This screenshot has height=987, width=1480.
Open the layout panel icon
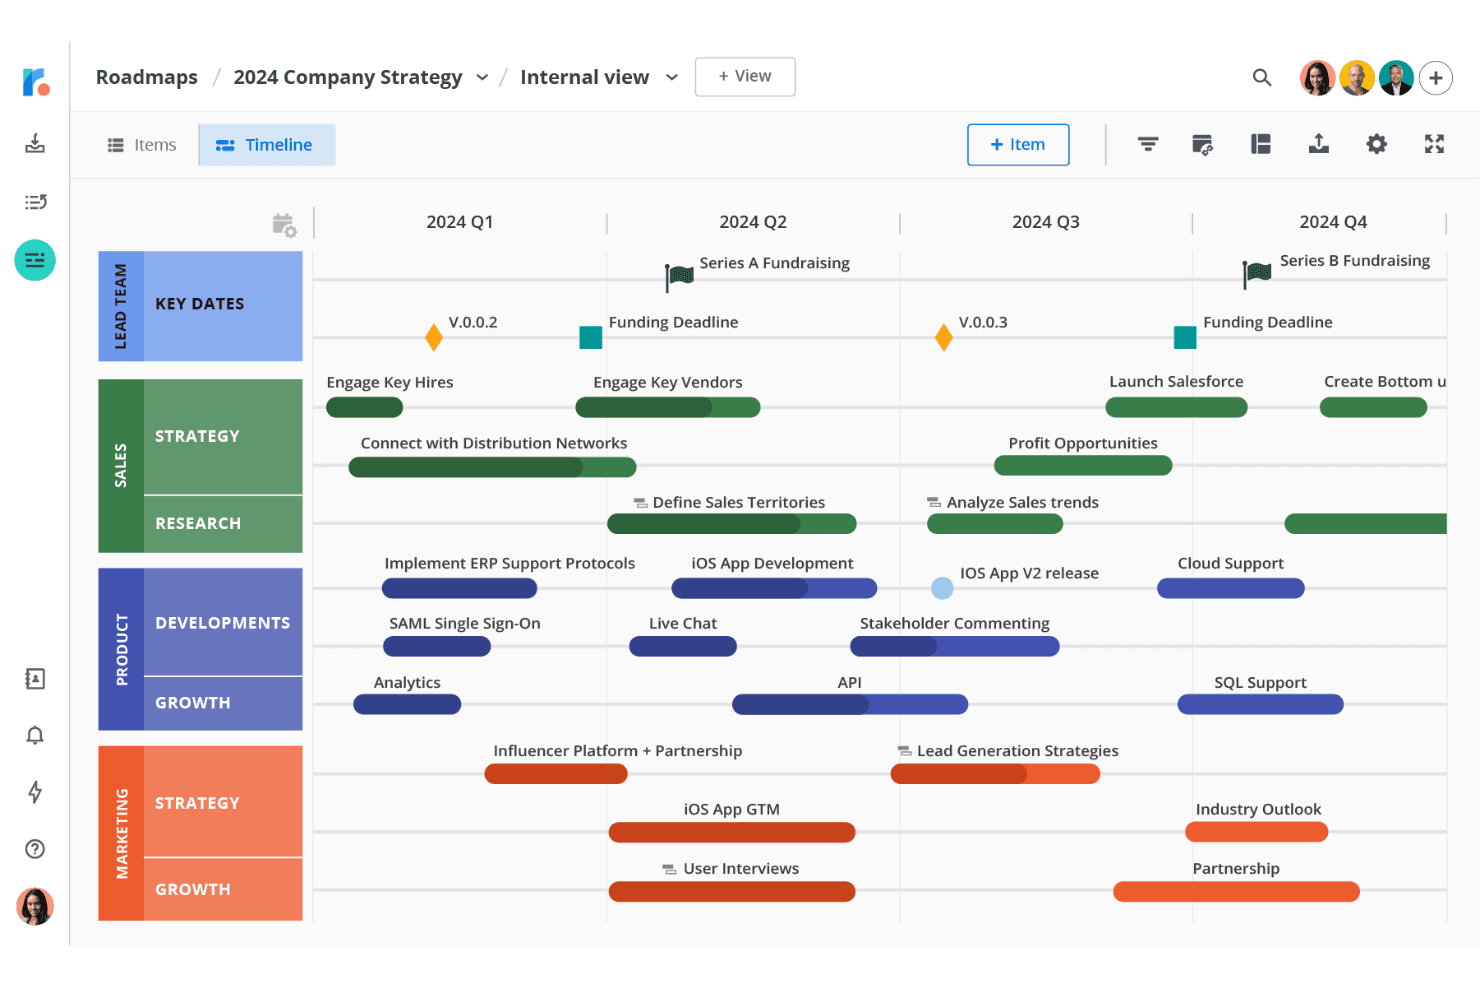[1261, 144]
